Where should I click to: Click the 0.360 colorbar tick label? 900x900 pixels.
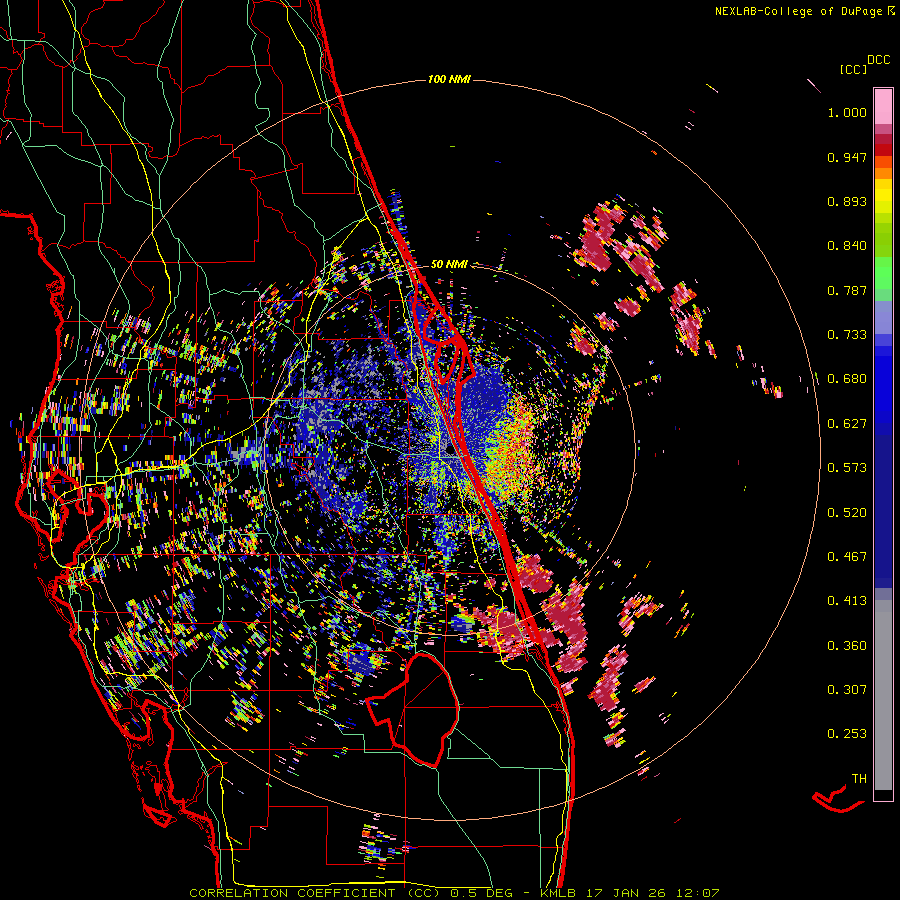click(x=847, y=646)
